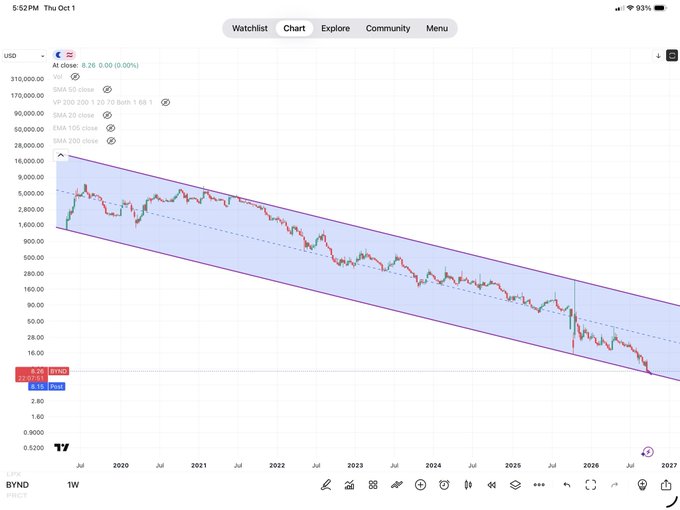The height and width of the screenshot is (510, 680).
Task: Change chart type via candlestick icon
Action: click(468, 485)
